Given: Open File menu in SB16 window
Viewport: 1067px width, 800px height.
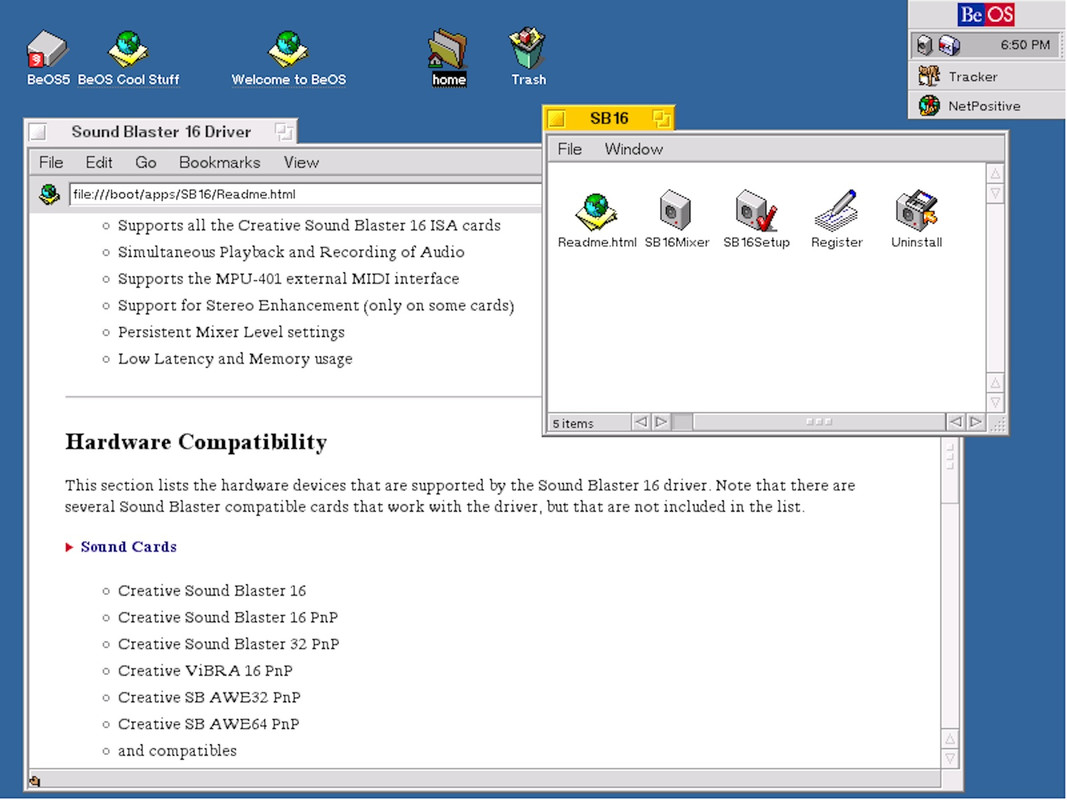Looking at the screenshot, I should (x=570, y=149).
